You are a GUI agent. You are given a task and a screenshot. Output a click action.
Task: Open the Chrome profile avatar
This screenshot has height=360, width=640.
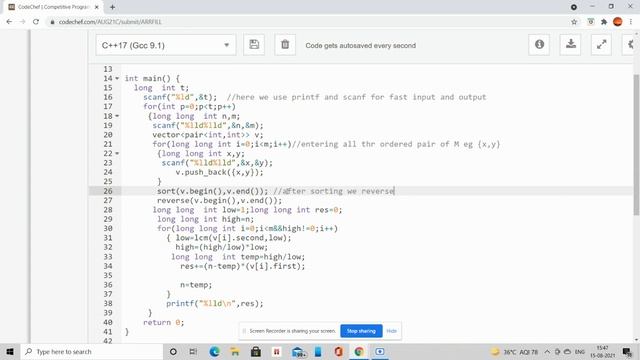[x=618, y=22]
